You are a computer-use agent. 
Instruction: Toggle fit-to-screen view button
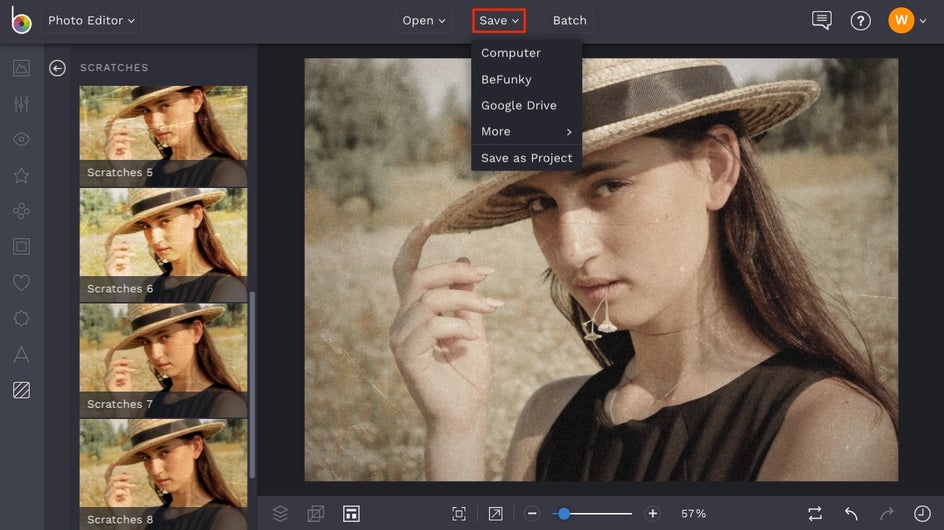pyautogui.click(x=459, y=513)
